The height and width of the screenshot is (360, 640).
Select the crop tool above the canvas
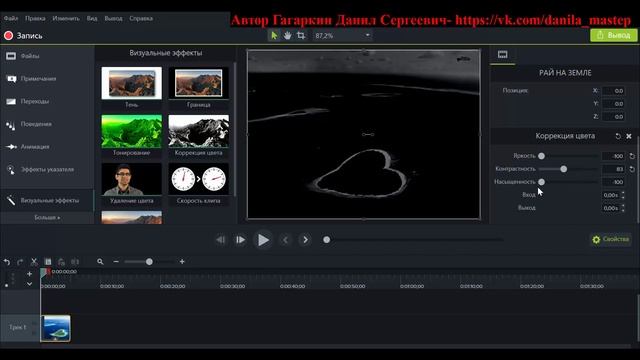[301, 36]
